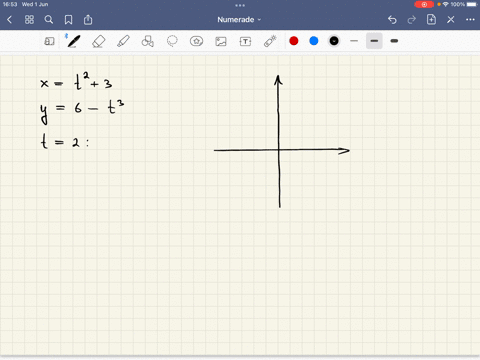This screenshot has width=480, height=360.
Task: Select the thinnest stroke width
Action: pyautogui.click(x=354, y=41)
